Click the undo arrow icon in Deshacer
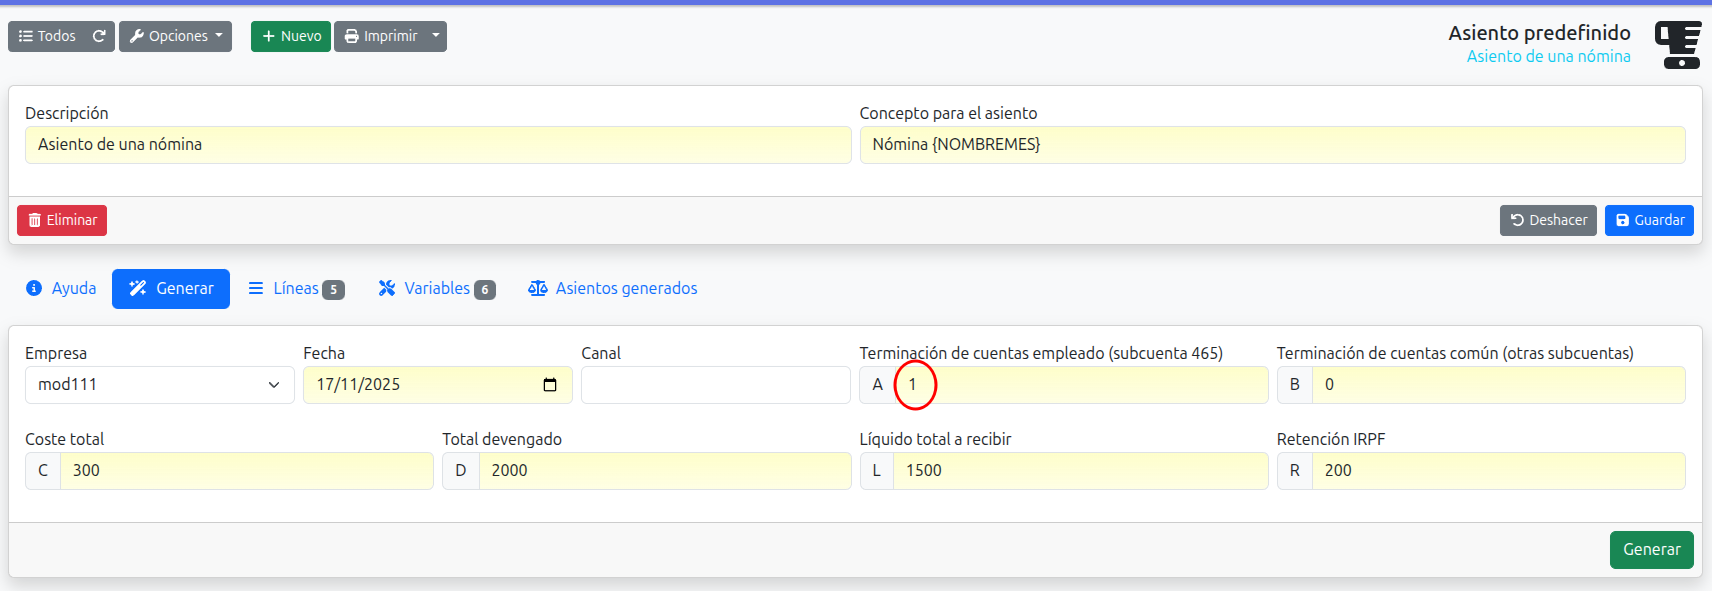 point(1517,220)
